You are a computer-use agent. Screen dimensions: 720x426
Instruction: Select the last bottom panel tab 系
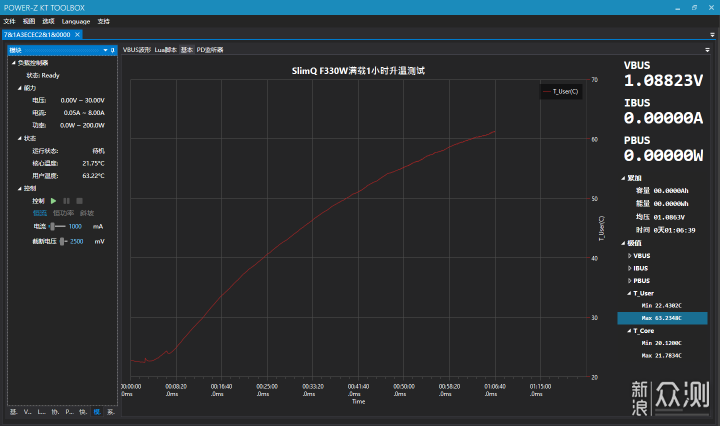click(111, 412)
